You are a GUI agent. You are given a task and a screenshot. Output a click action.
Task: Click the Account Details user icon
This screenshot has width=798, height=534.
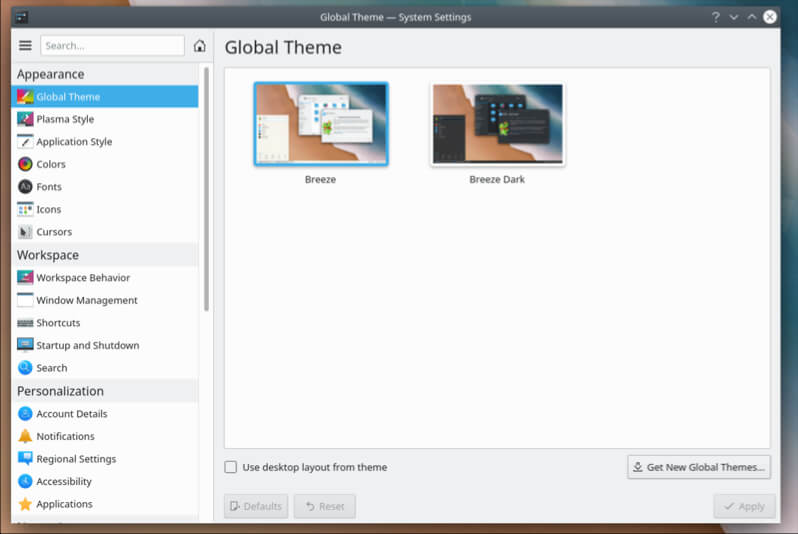click(25, 413)
